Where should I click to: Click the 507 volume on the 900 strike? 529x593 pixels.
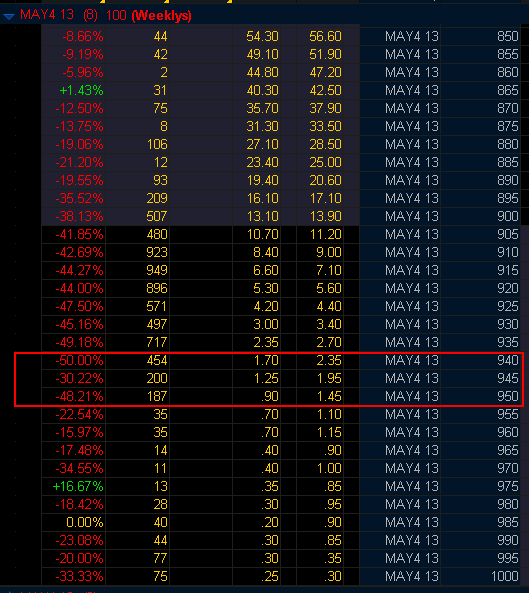click(157, 216)
